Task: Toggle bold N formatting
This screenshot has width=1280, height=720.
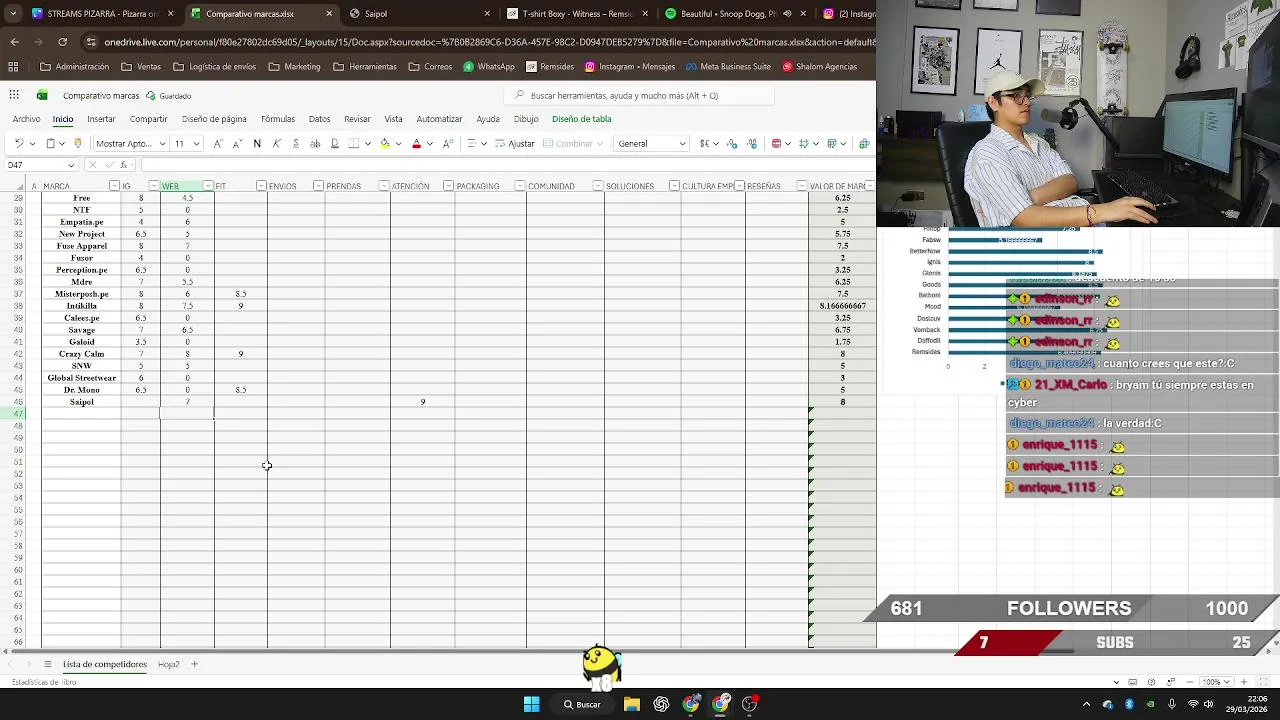Action: coord(257,143)
